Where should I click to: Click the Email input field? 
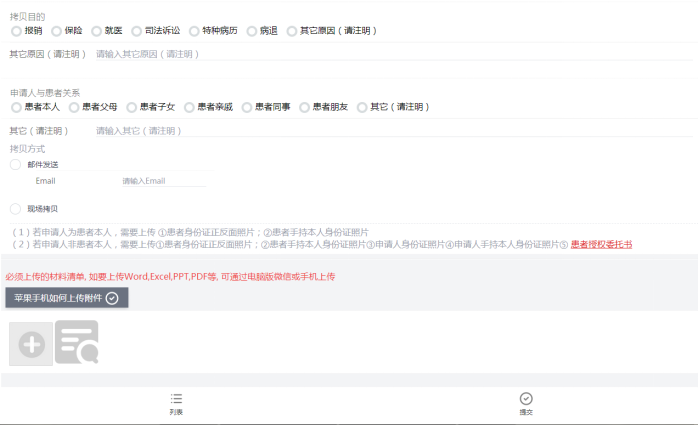[x=162, y=181]
